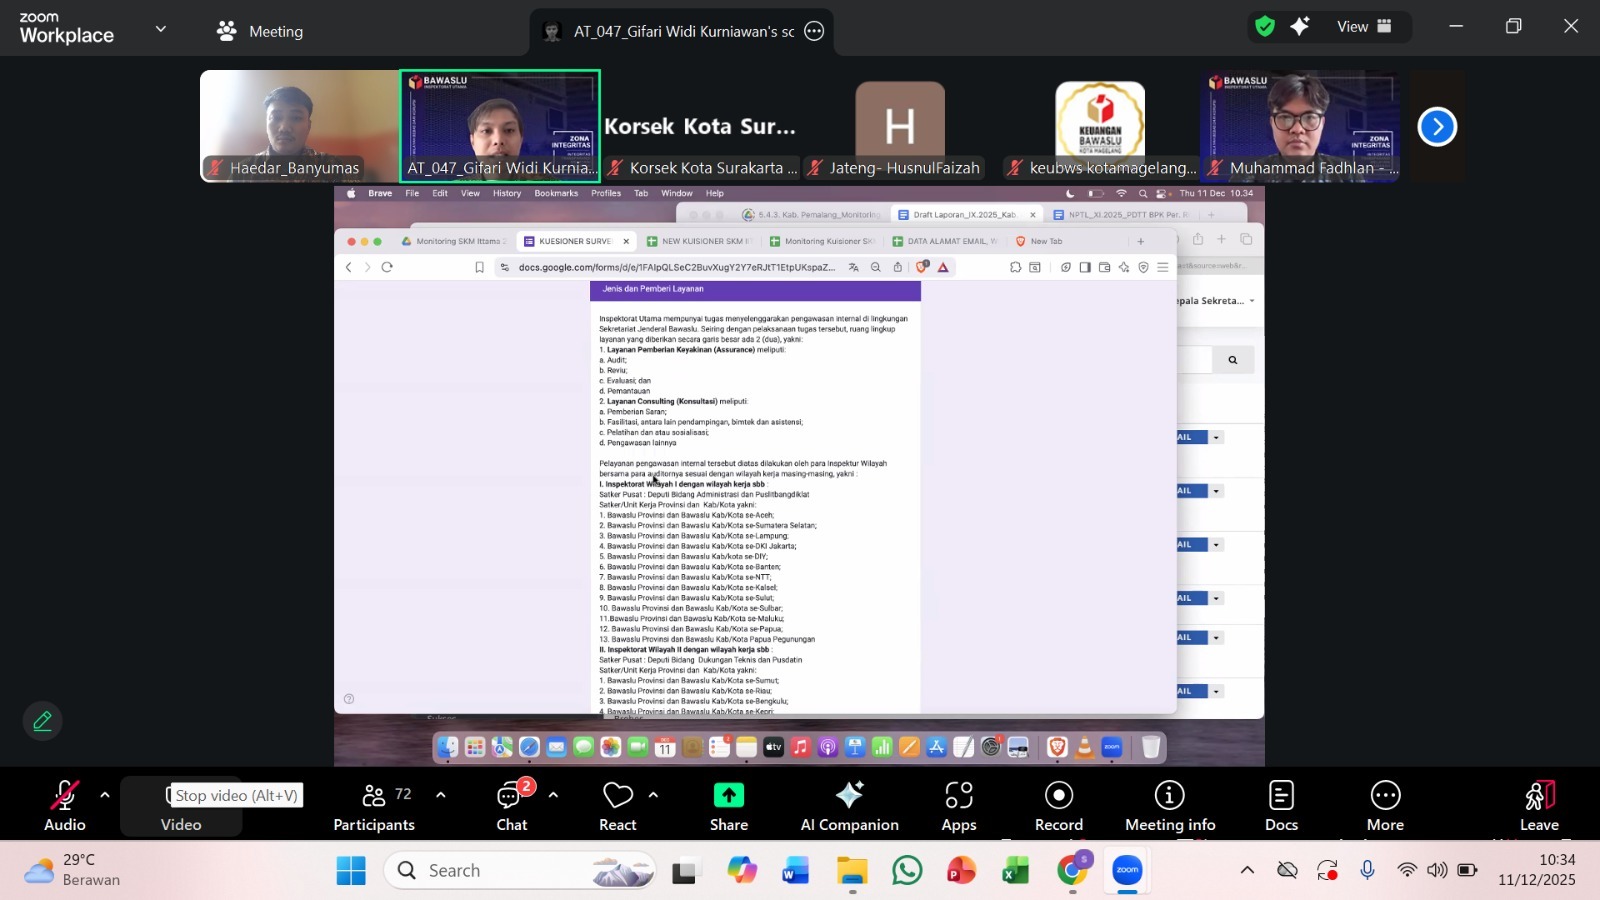
Task: Leave the meeting
Action: [x=1539, y=806]
